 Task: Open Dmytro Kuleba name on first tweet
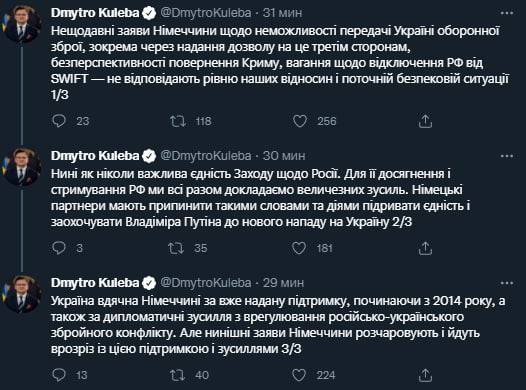coord(95,13)
